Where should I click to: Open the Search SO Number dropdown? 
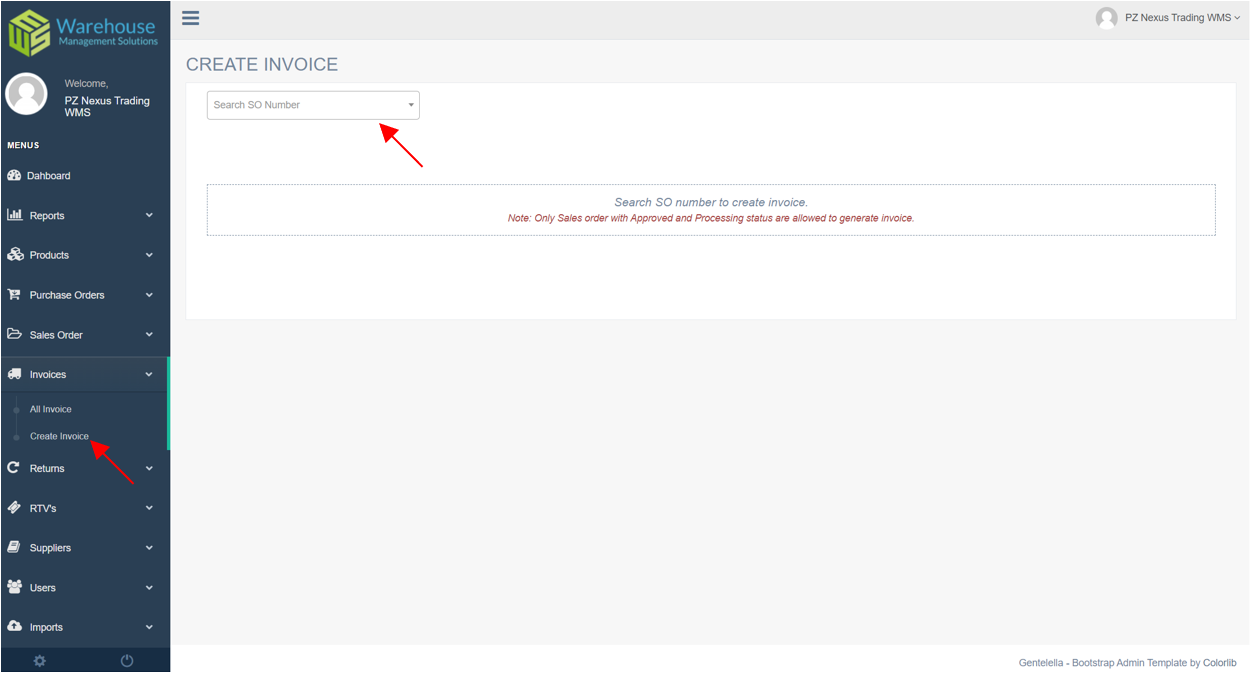(x=311, y=104)
